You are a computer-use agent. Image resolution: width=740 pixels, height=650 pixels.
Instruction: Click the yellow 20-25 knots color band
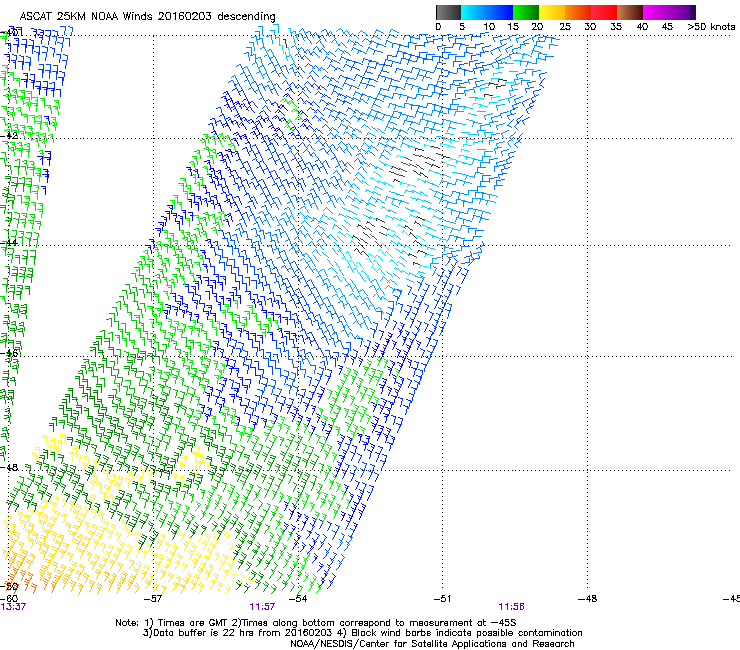click(x=552, y=12)
